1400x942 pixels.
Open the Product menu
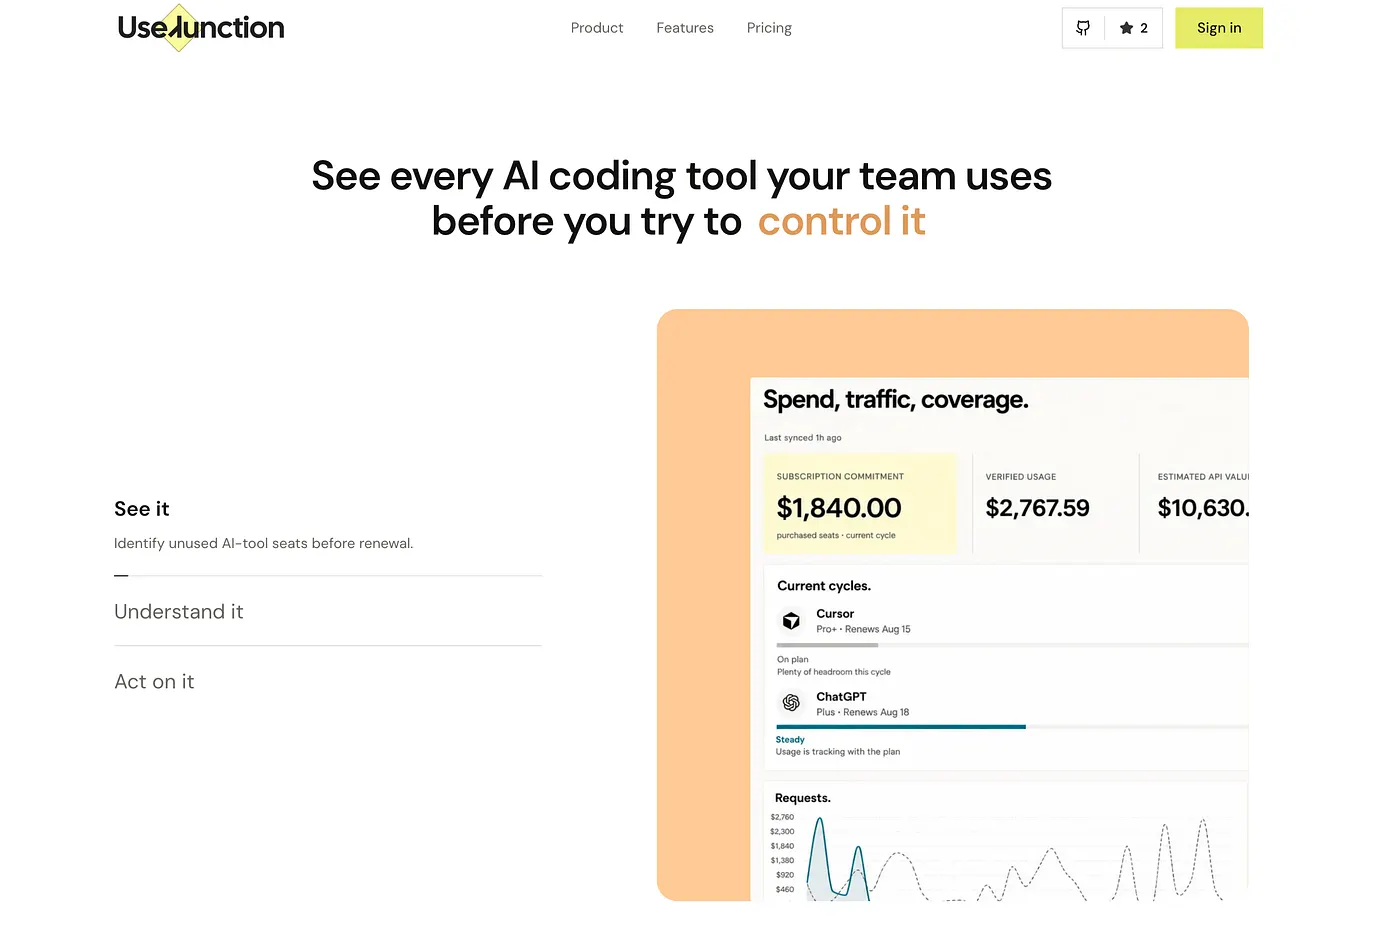point(597,28)
